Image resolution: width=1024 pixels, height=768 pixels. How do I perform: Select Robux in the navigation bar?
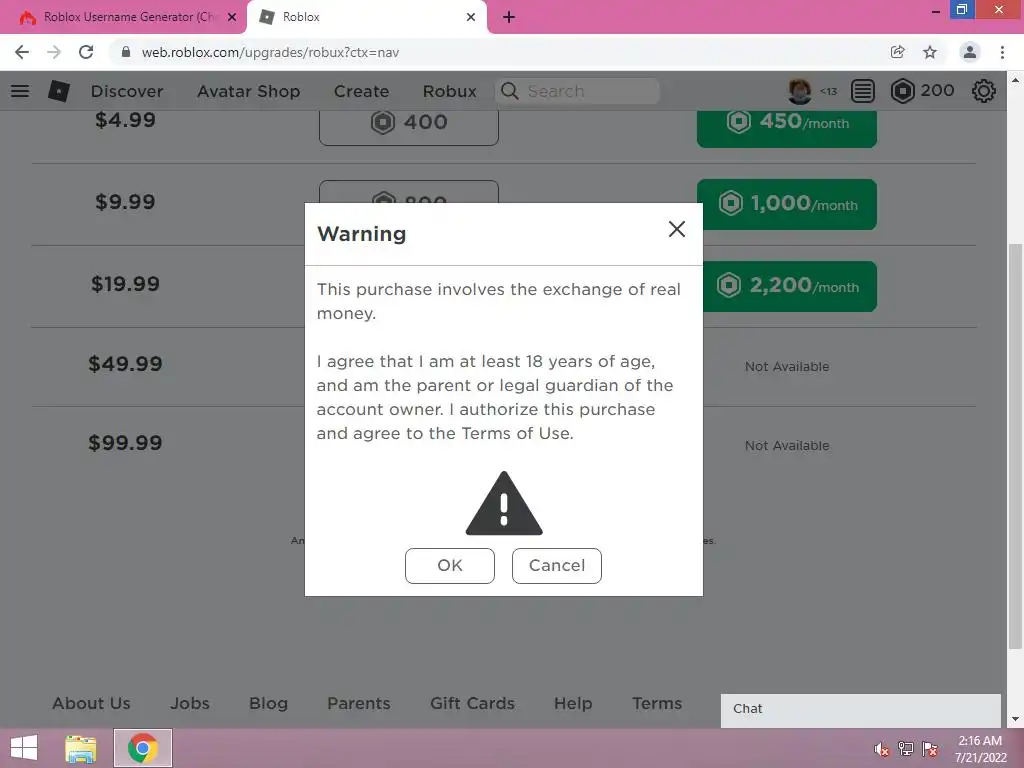tap(449, 91)
